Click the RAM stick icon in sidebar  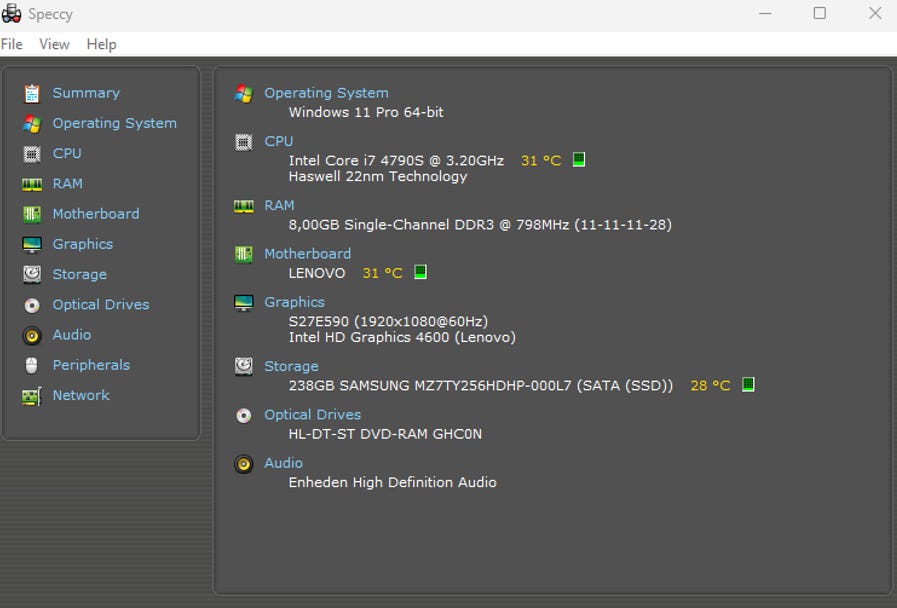(x=32, y=184)
